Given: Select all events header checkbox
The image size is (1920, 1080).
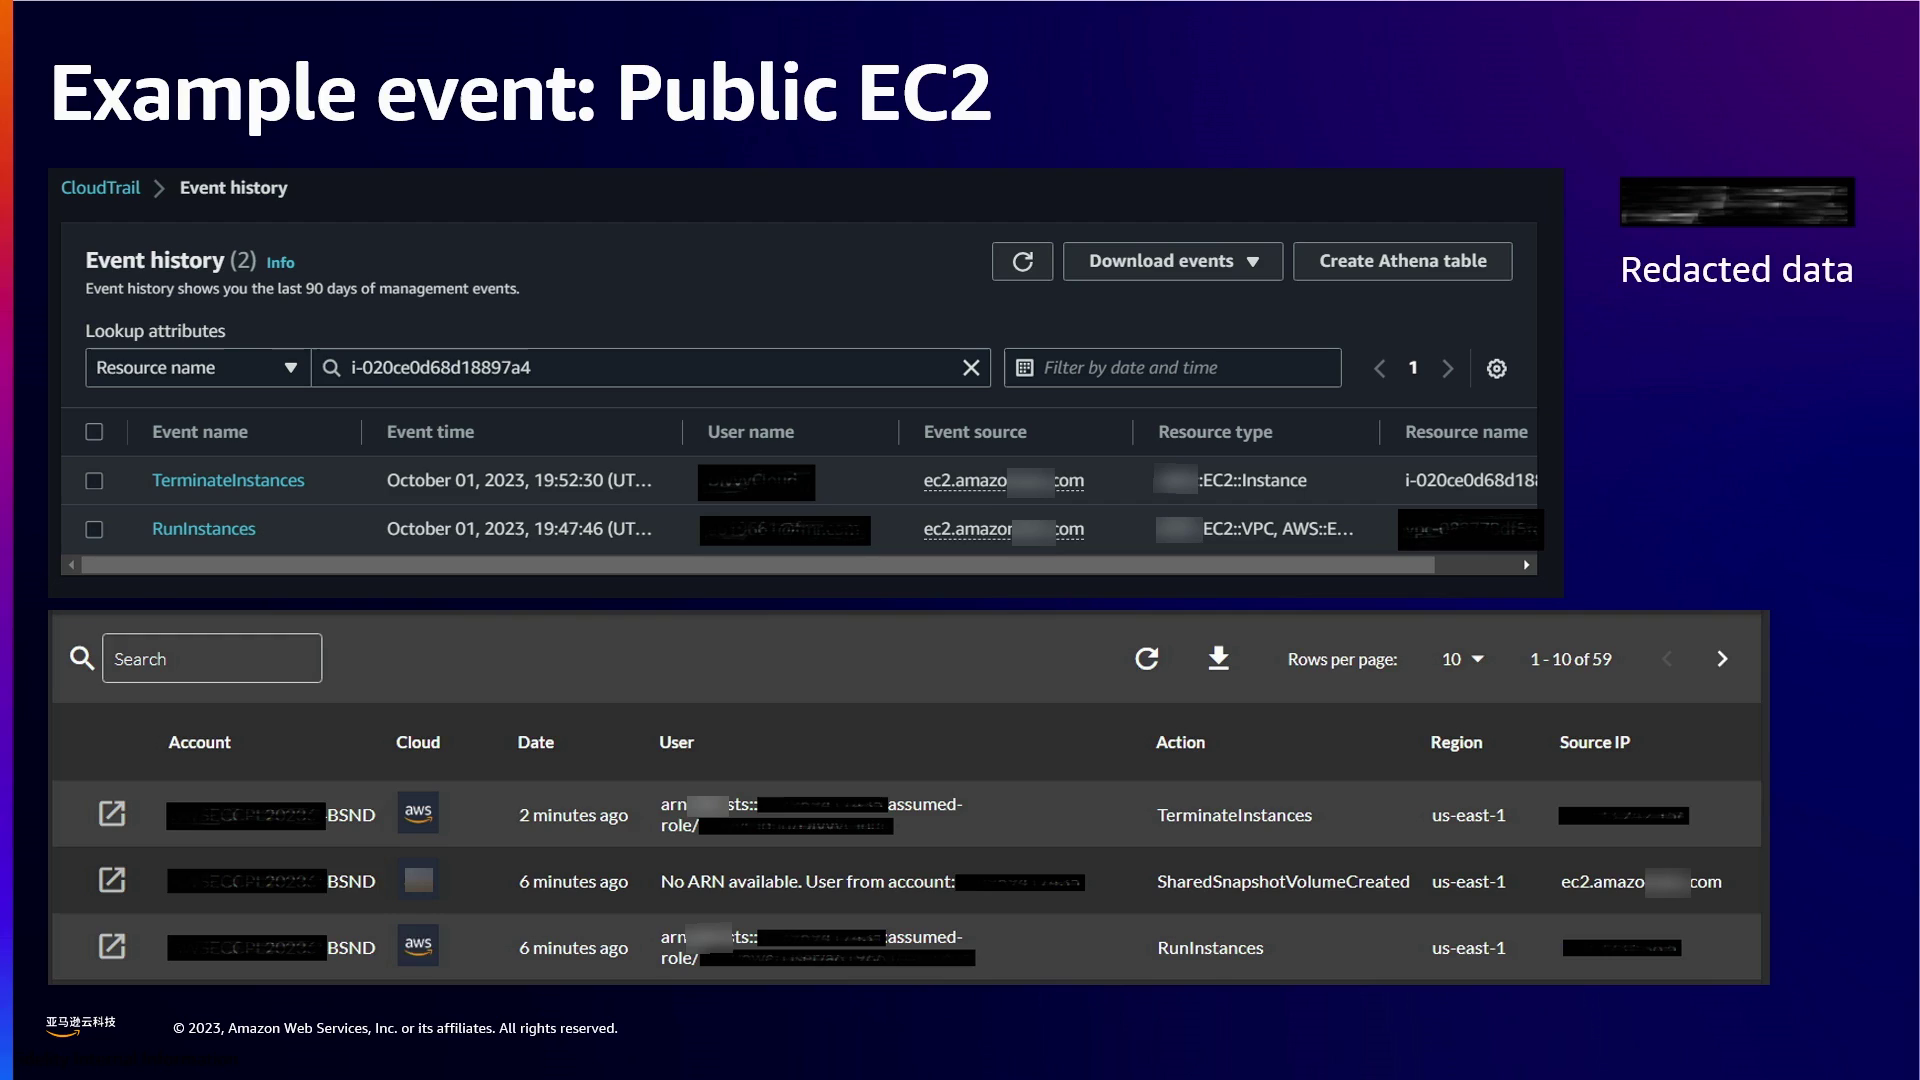Looking at the screenshot, I should [94, 432].
